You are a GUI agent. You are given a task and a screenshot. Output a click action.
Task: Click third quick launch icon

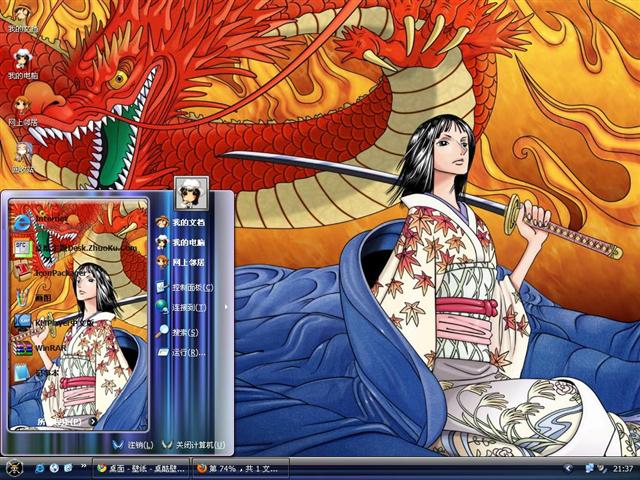click(x=68, y=468)
